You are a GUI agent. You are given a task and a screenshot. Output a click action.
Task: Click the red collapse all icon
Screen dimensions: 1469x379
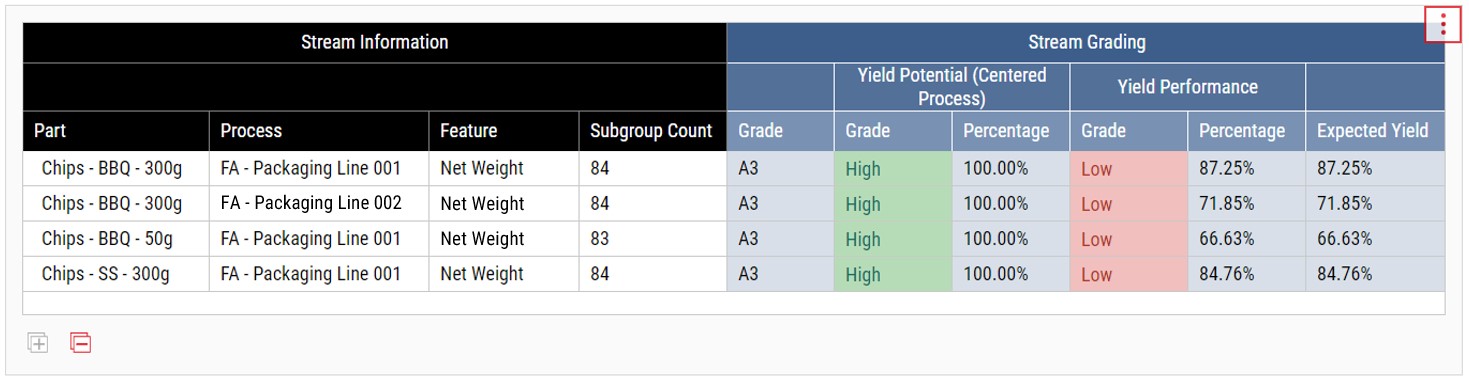coord(81,343)
